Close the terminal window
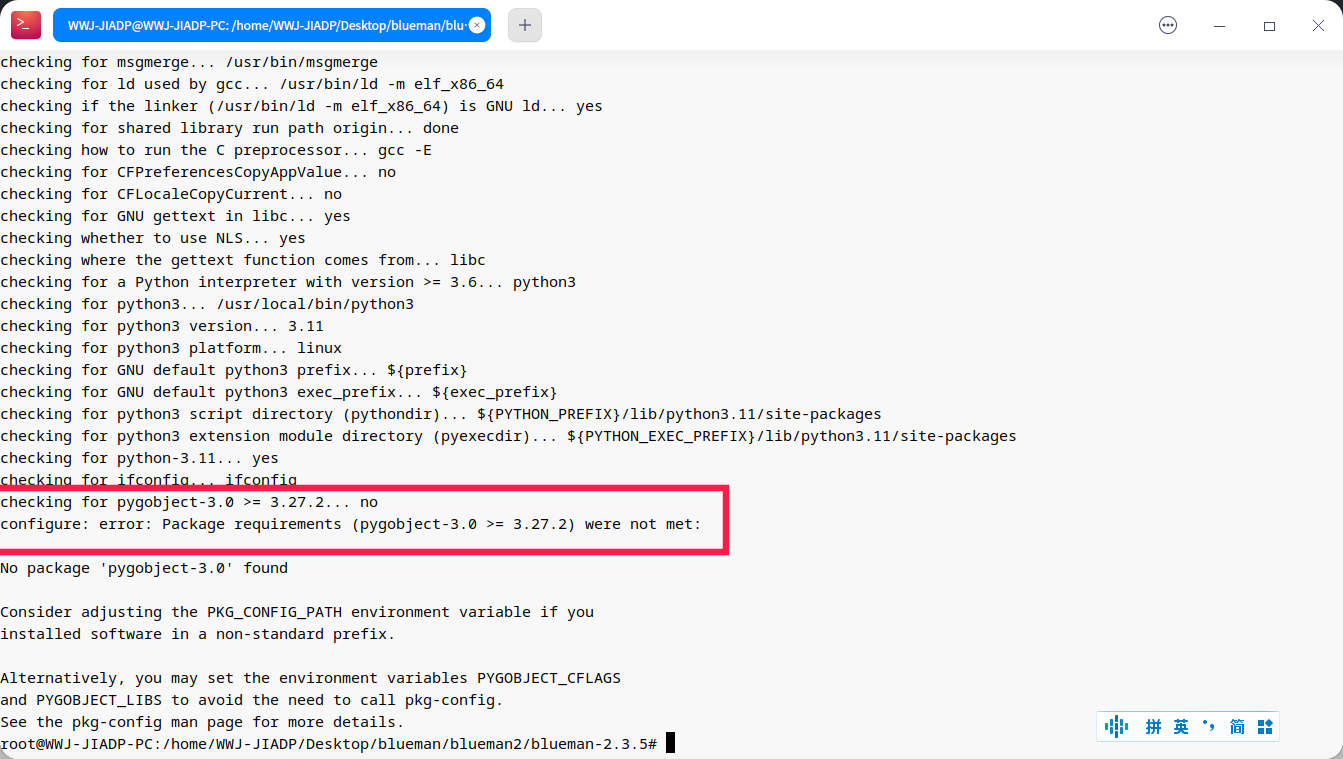 pos(1318,26)
